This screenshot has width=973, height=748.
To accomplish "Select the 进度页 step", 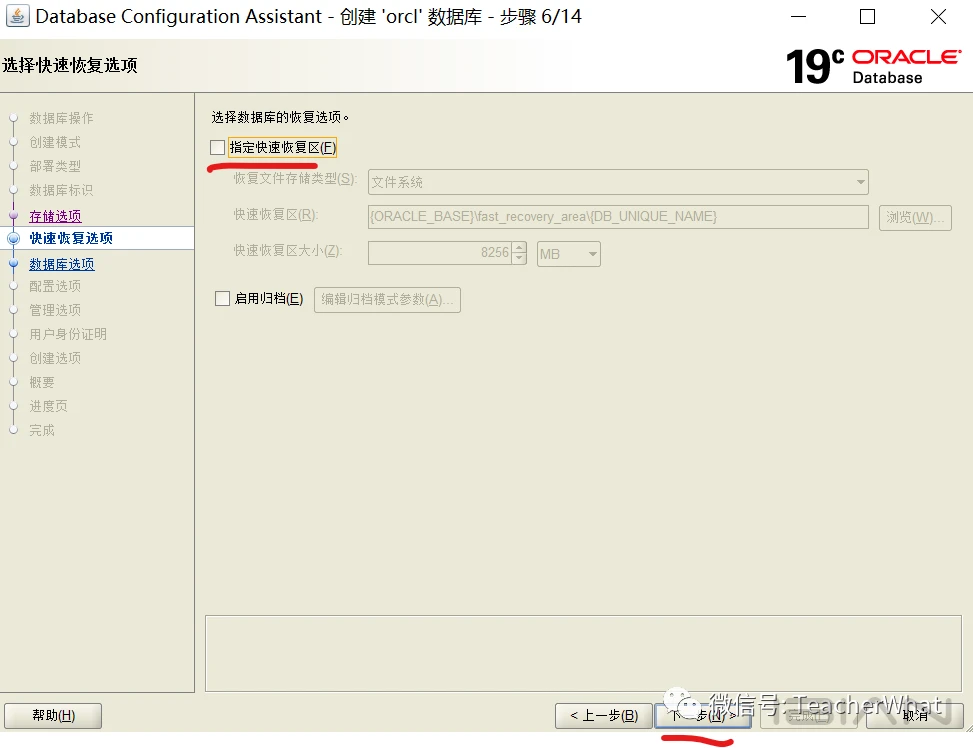I will click(48, 406).
